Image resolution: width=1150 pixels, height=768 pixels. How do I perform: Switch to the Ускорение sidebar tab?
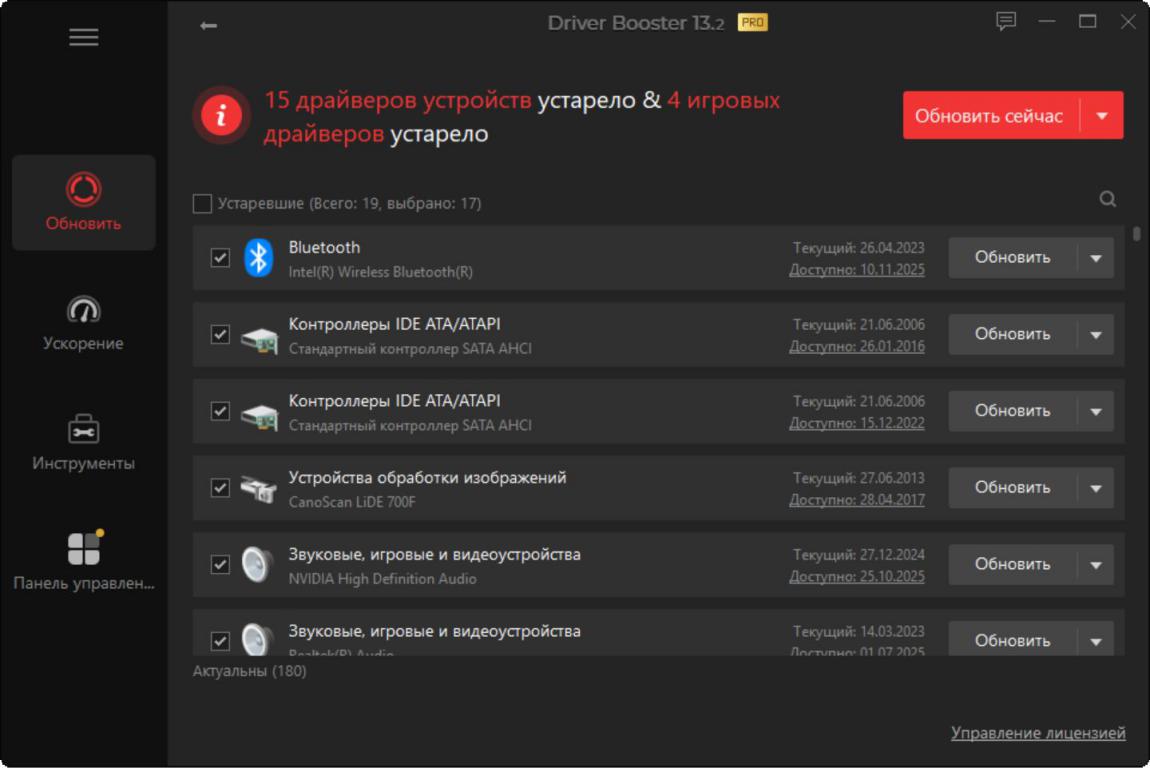(83, 322)
